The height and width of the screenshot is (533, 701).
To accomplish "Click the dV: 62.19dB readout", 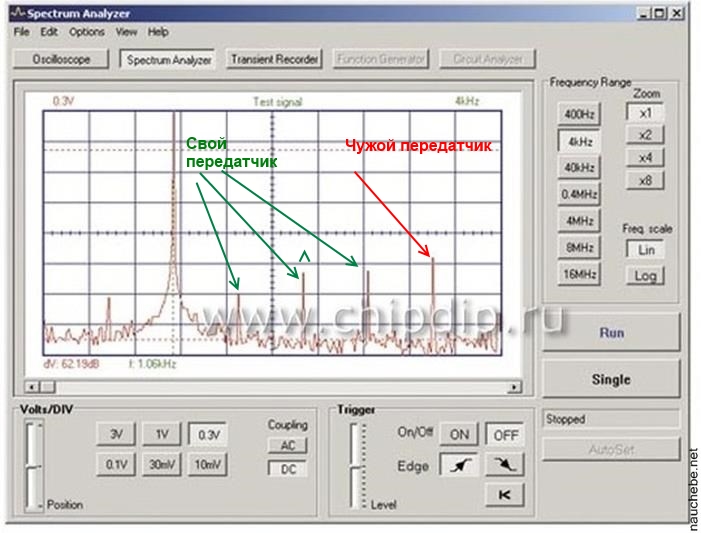I will [71, 364].
